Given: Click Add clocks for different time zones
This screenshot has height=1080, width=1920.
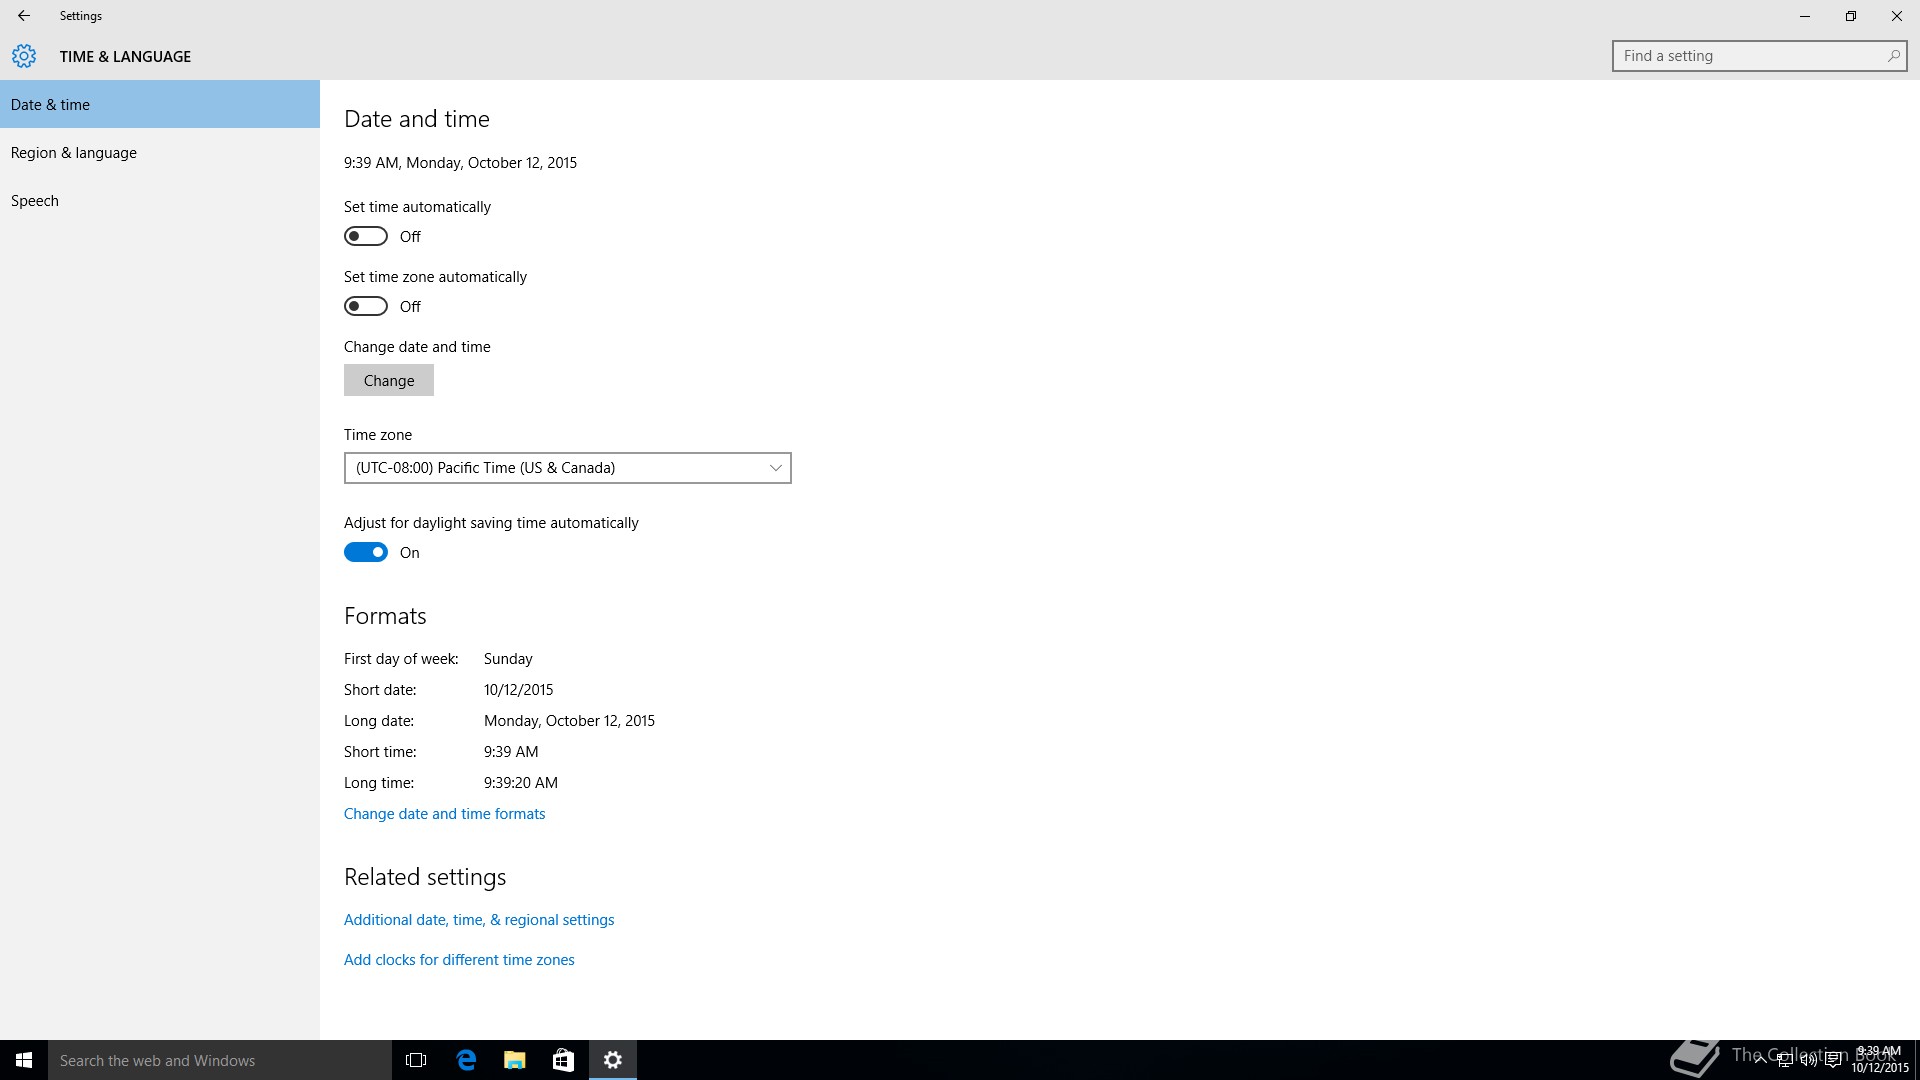Looking at the screenshot, I should 459,960.
